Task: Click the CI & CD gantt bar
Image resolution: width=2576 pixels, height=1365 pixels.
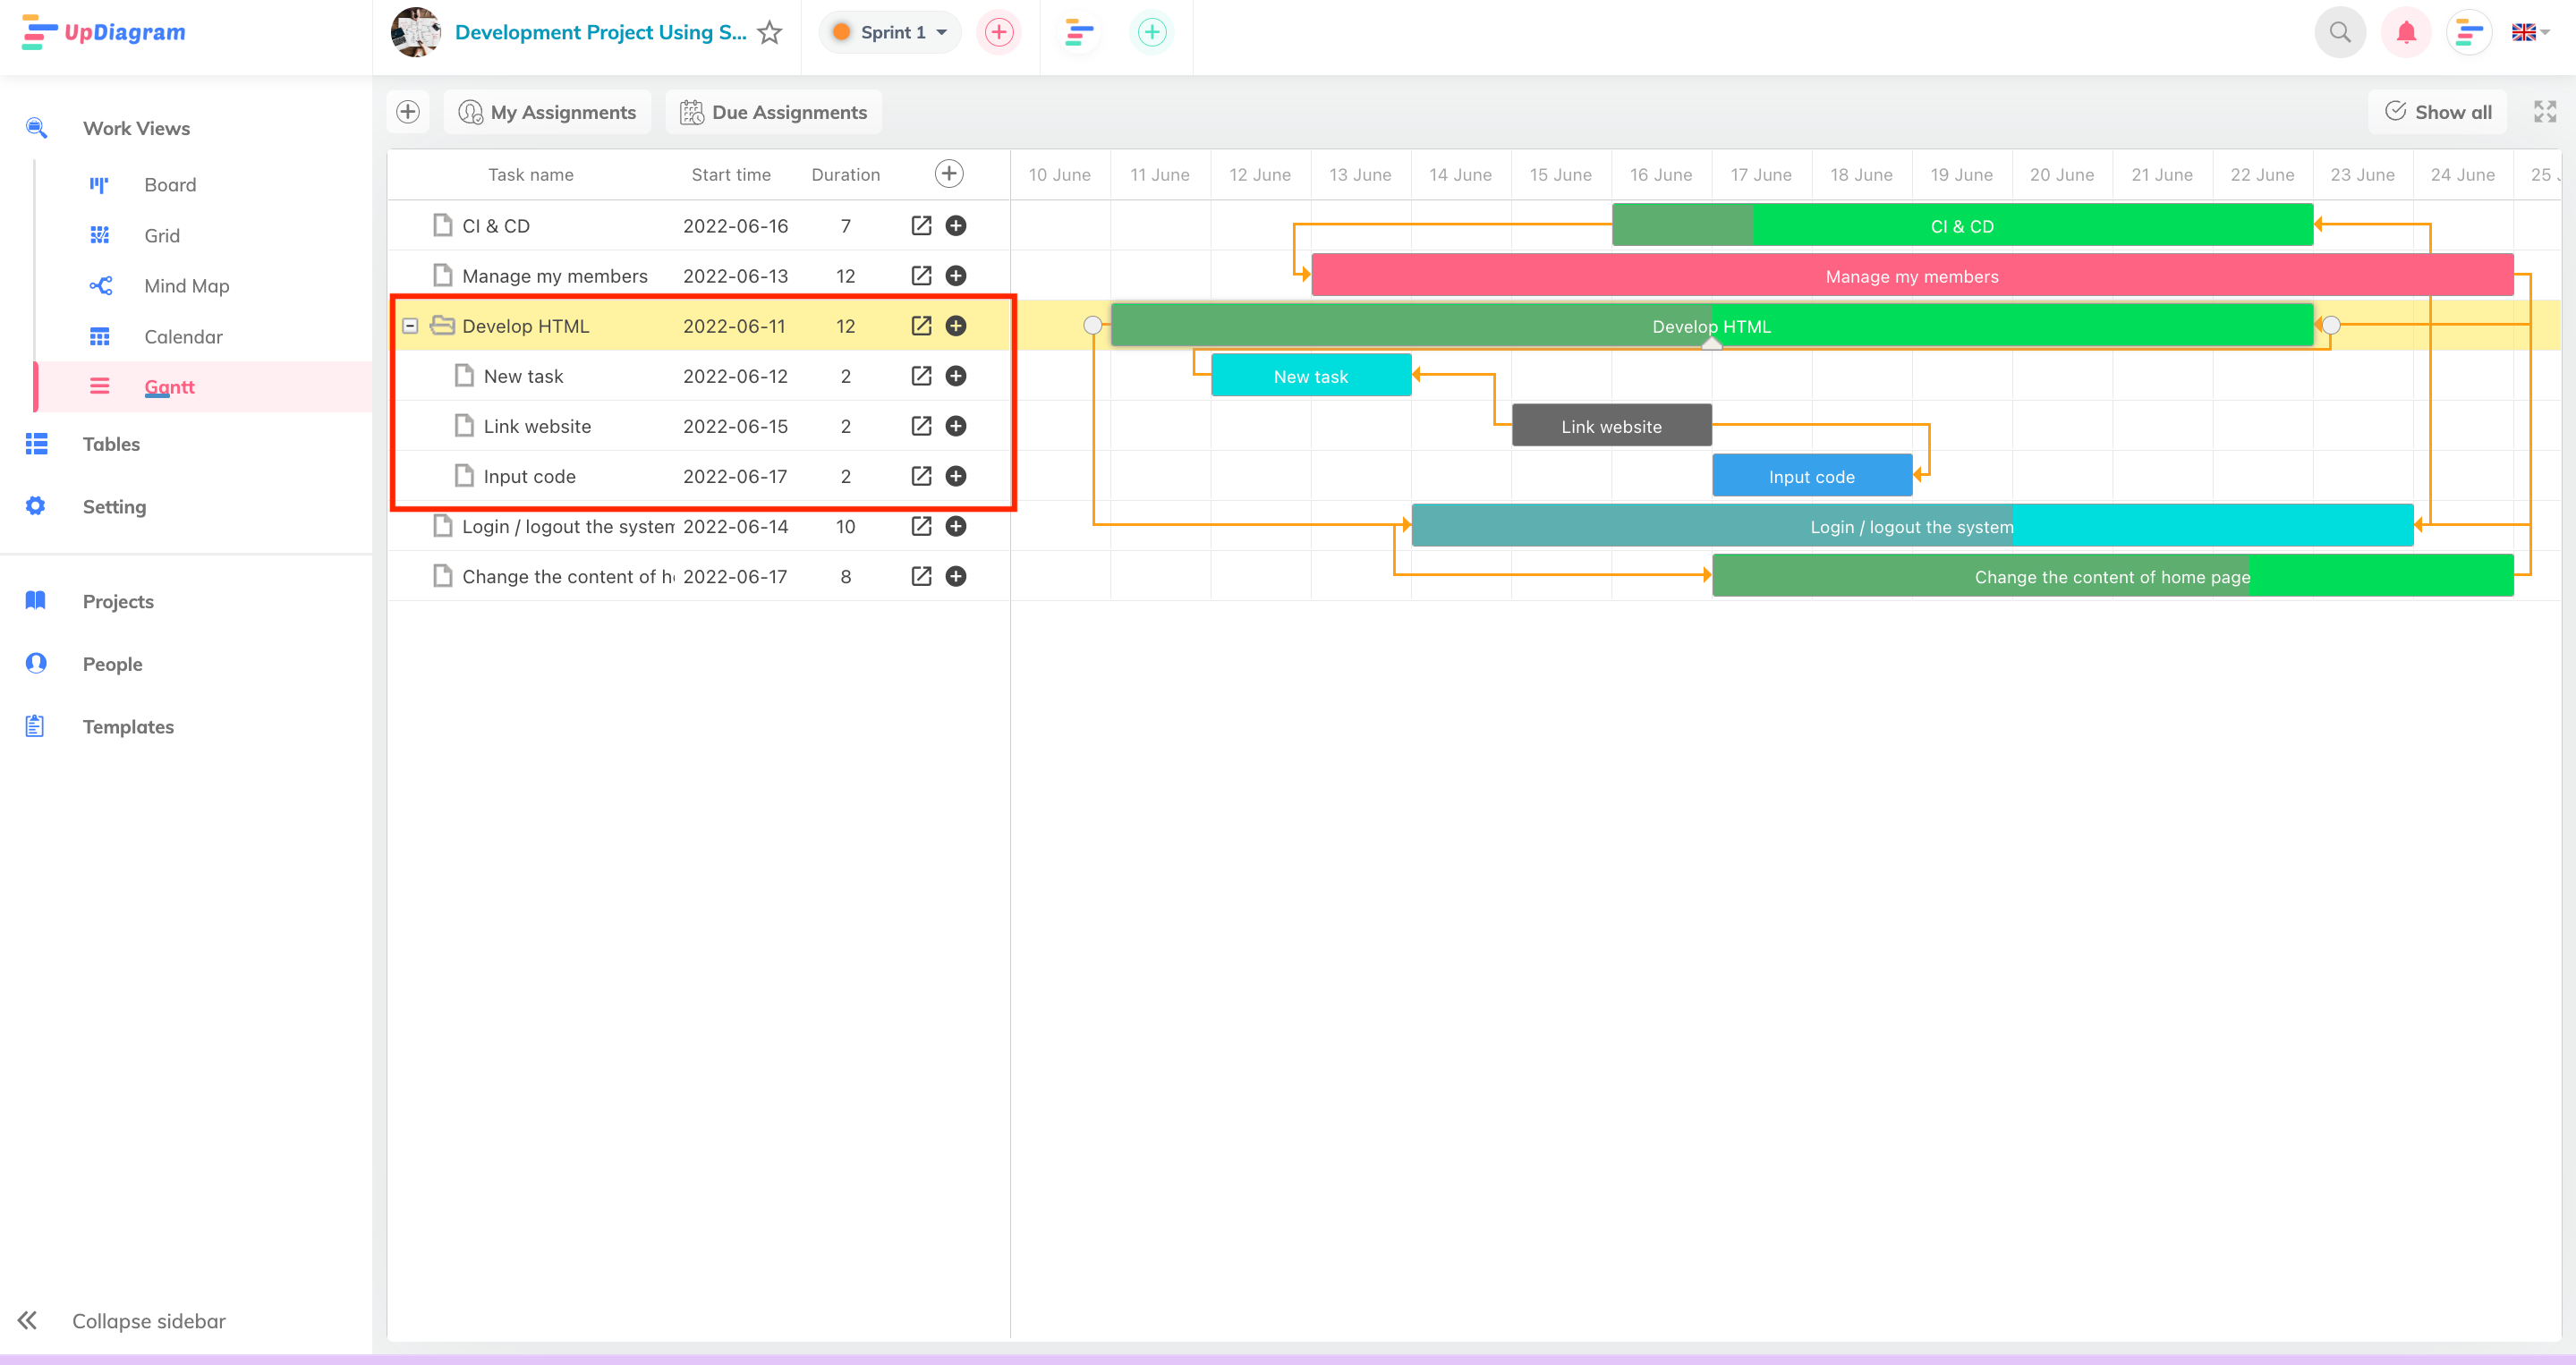Action: click(x=1962, y=225)
